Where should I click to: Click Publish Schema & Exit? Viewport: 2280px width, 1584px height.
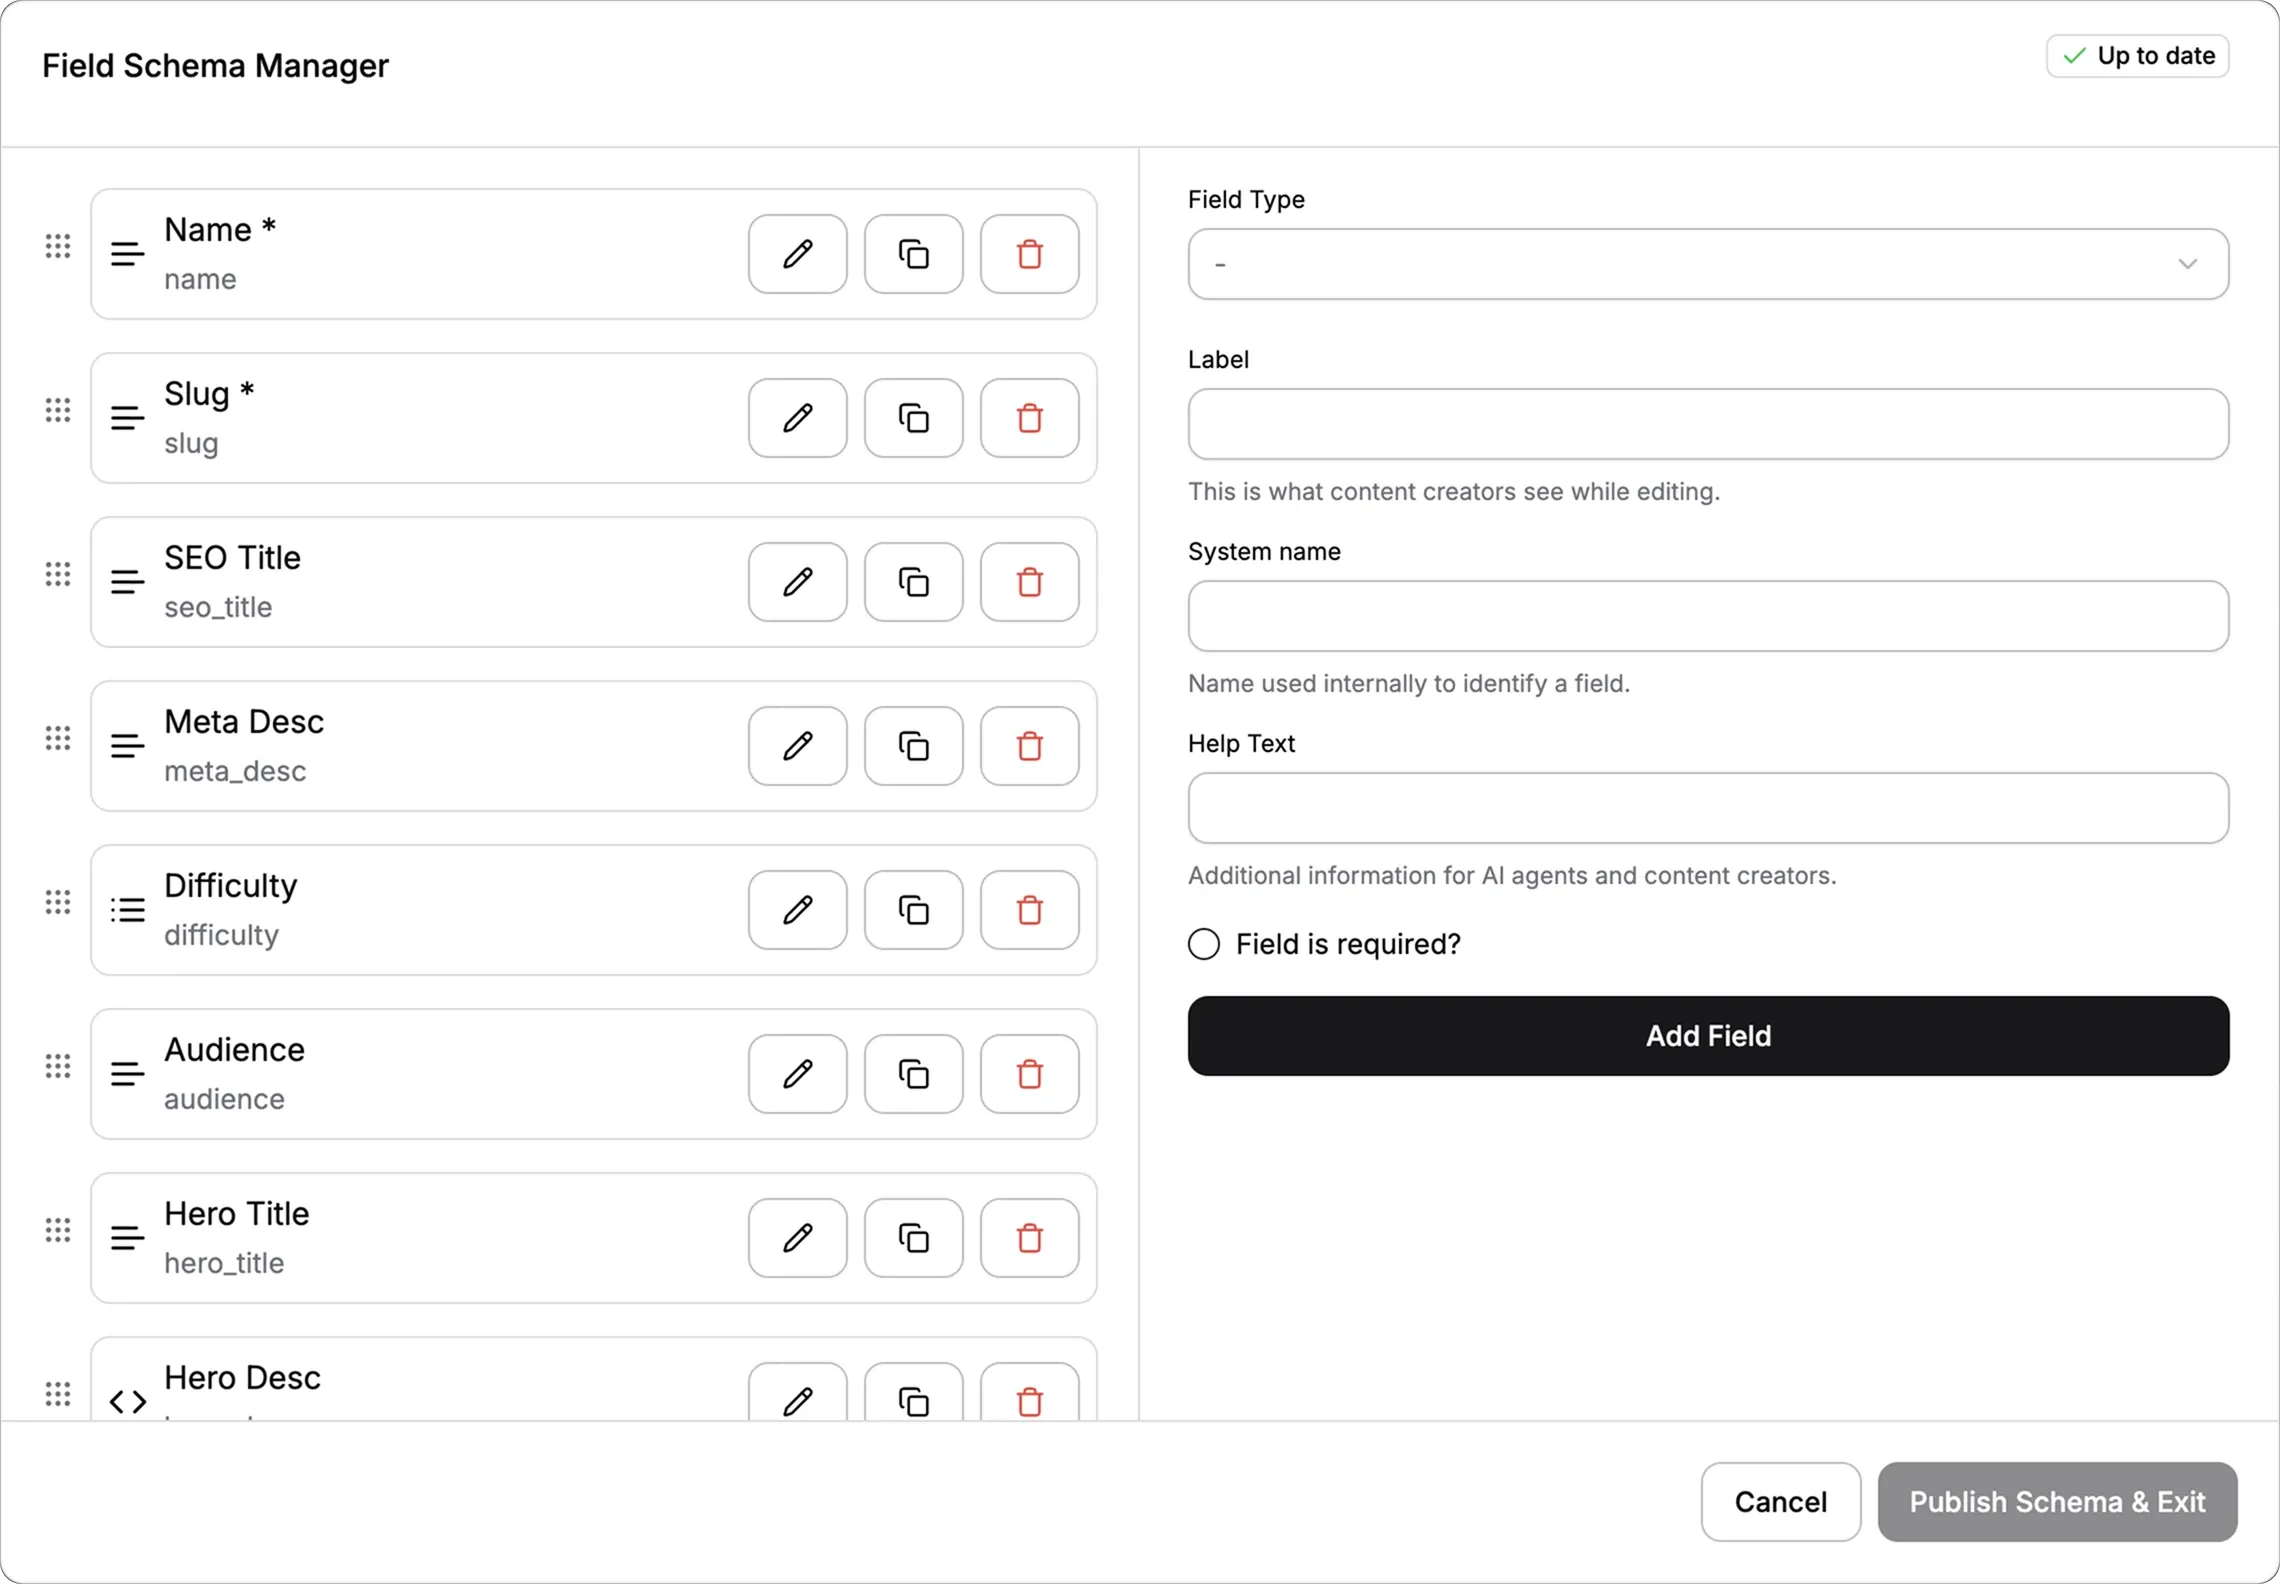(x=2056, y=1502)
